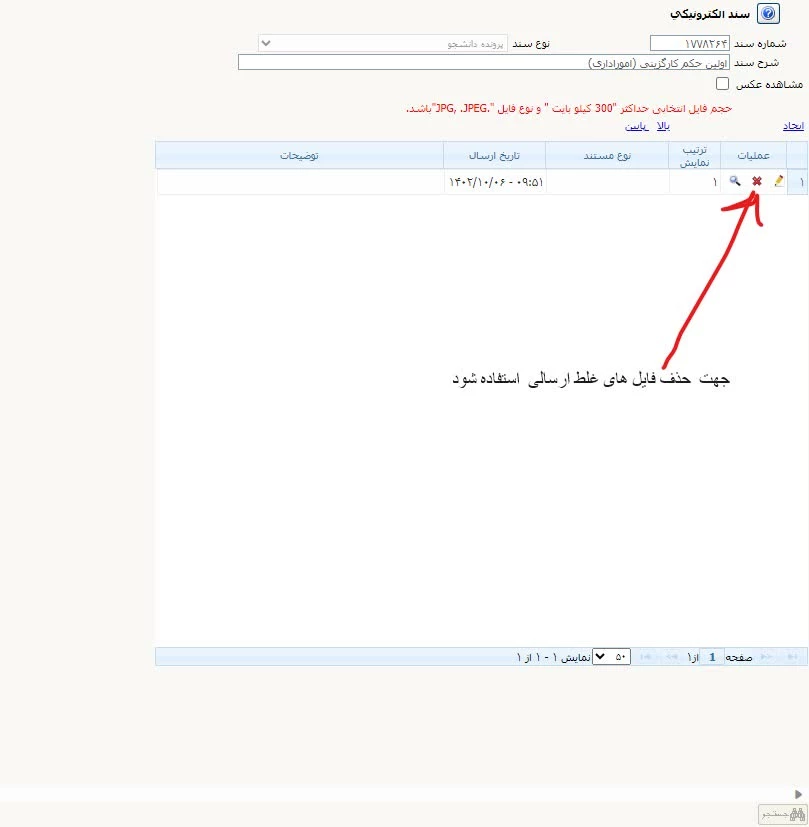809x827 pixels.
Task: Sort by تاریخ ارسال column header
Action: point(494,156)
